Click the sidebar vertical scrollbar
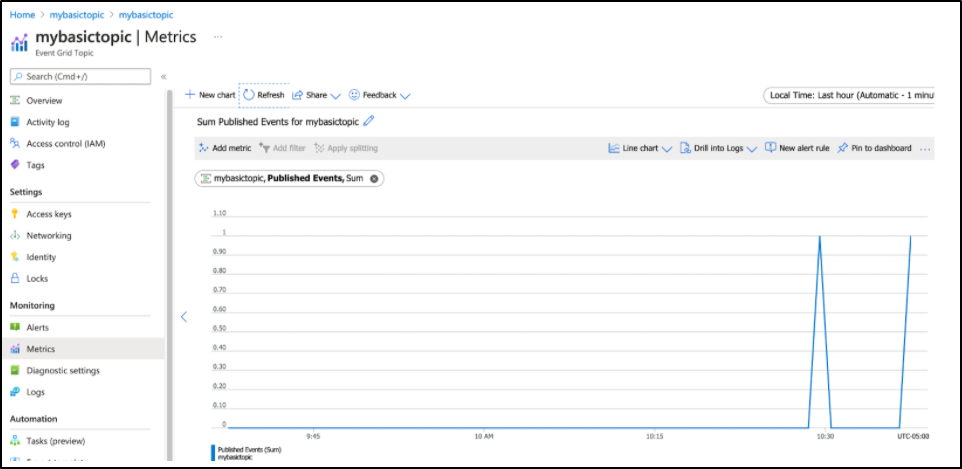 coord(169,275)
